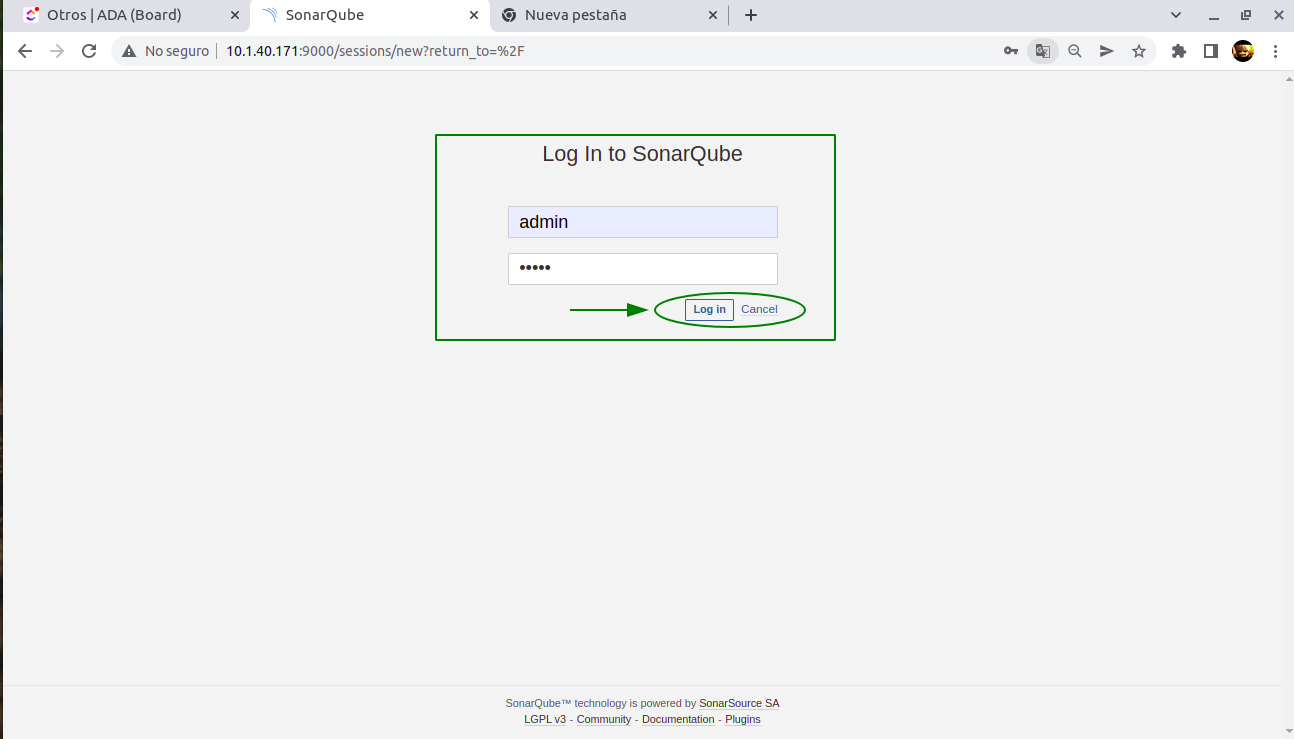The height and width of the screenshot is (739, 1294).
Task: Open the SonarSource SA link
Action: pyautogui.click(x=739, y=704)
